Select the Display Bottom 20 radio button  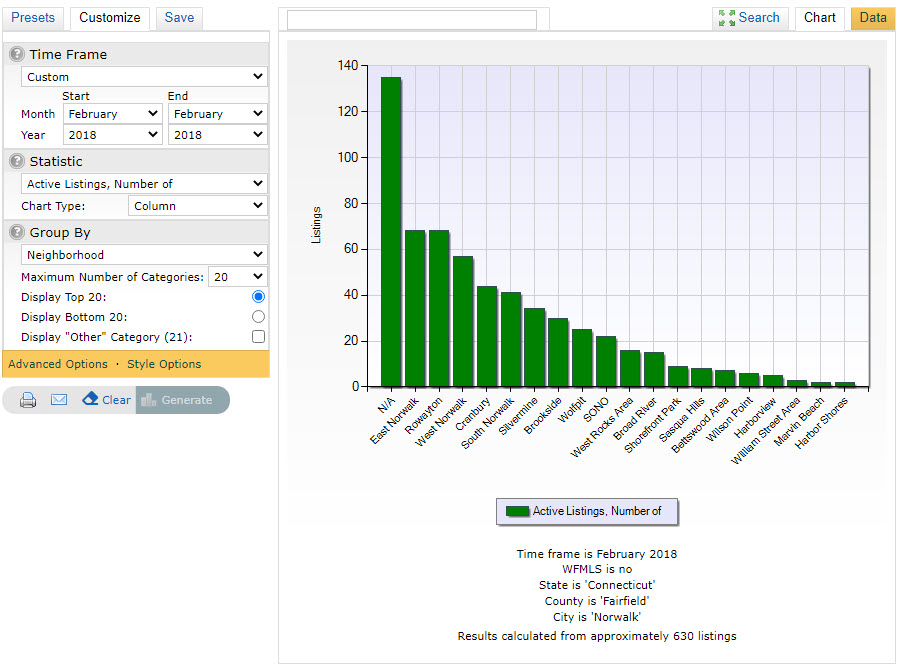coord(258,317)
